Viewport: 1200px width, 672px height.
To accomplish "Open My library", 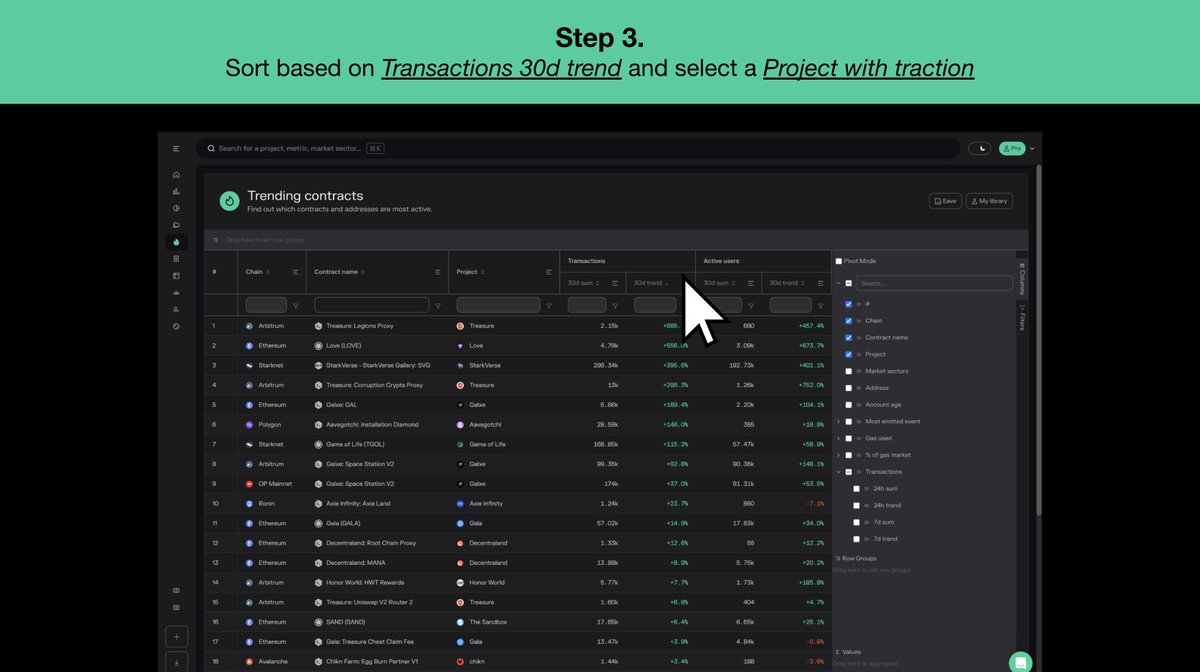I will pyautogui.click(x=989, y=201).
